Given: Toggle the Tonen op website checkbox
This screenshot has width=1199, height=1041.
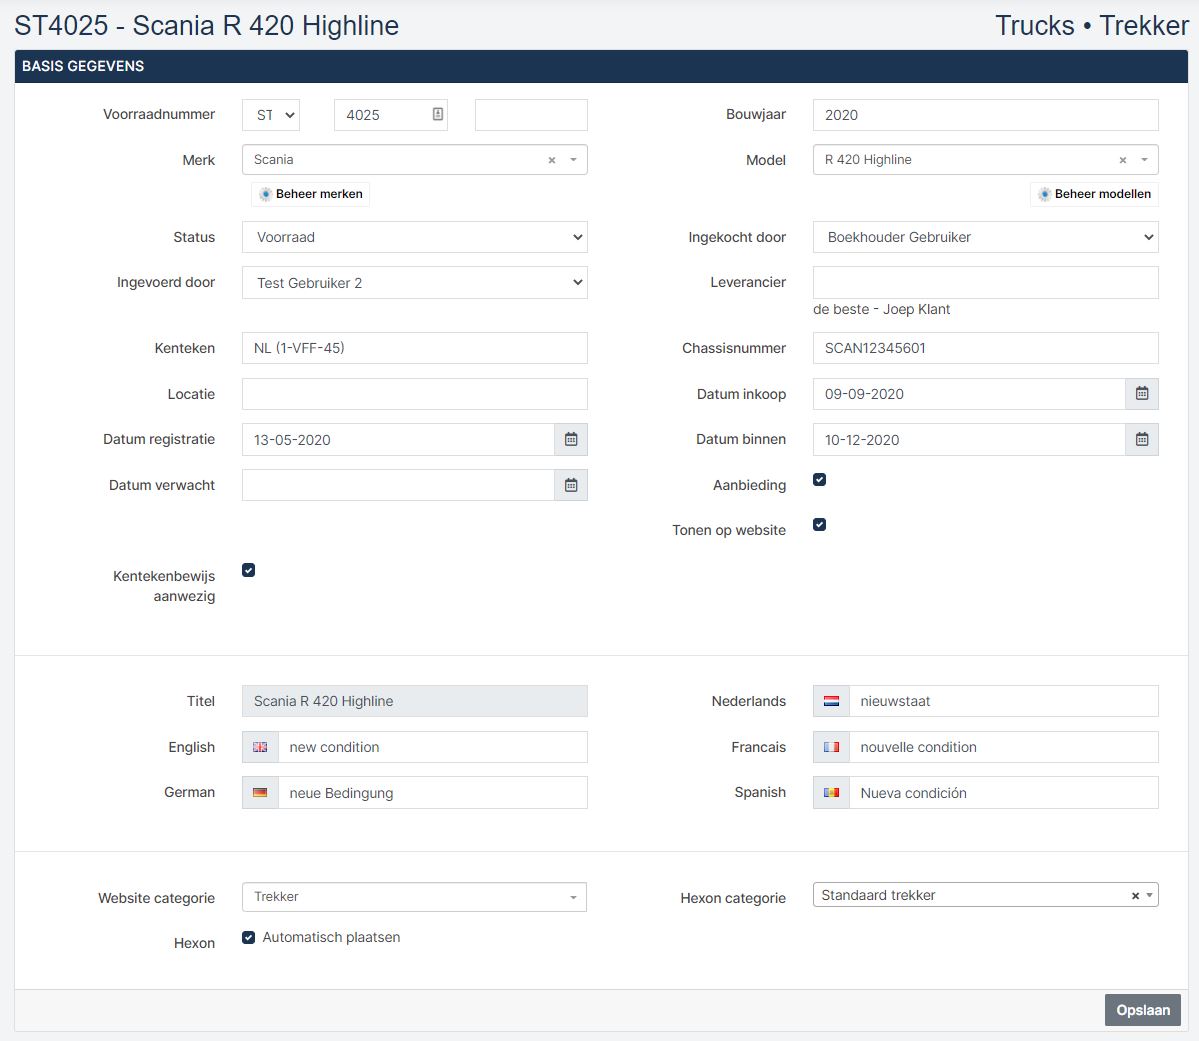Looking at the screenshot, I should pyautogui.click(x=820, y=525).
